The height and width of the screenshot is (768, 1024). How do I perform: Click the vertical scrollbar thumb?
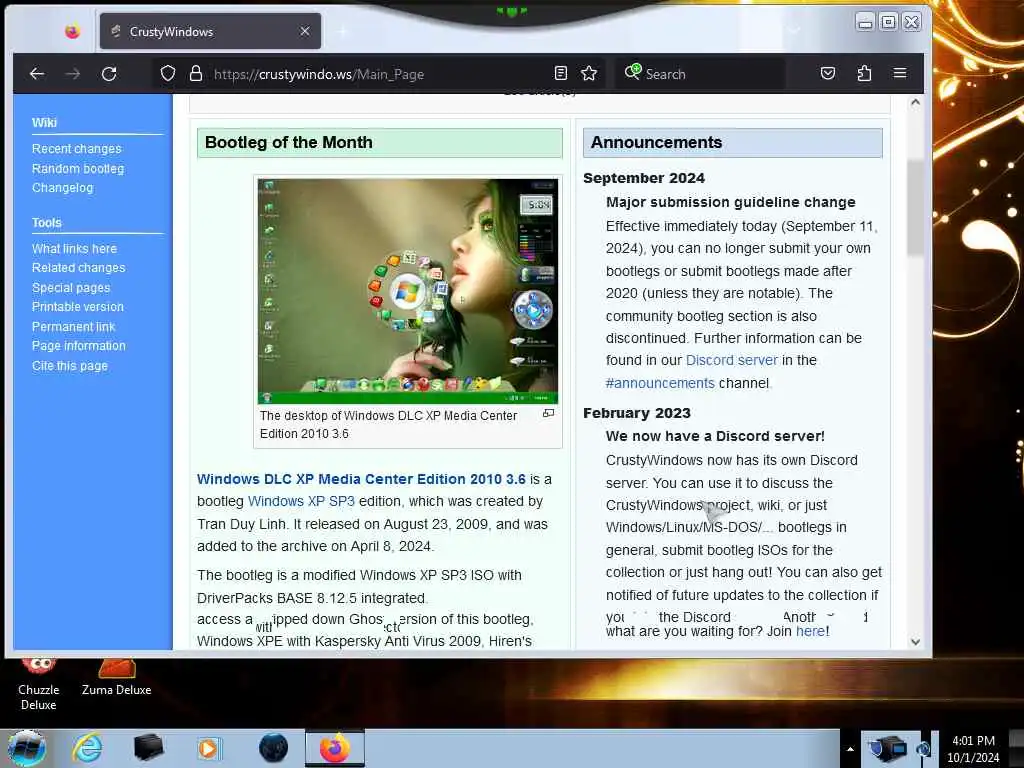(x=915, y=208)
